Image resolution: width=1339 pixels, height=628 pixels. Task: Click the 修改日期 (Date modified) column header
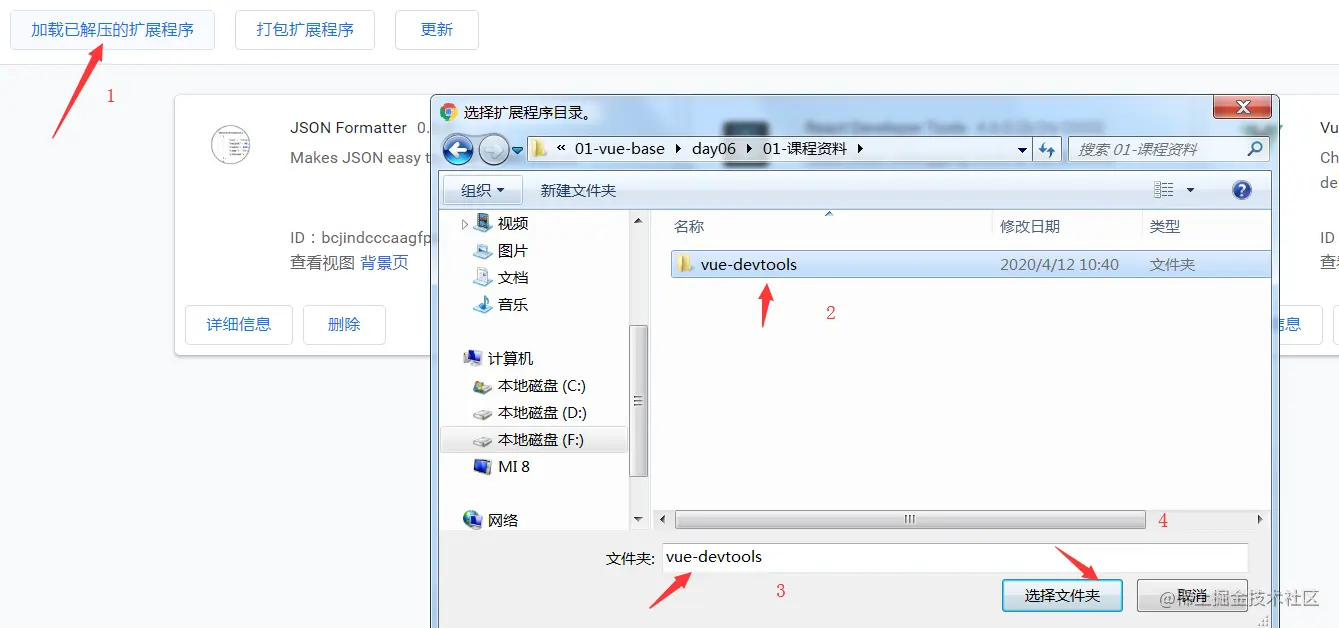coord(1029,227)
